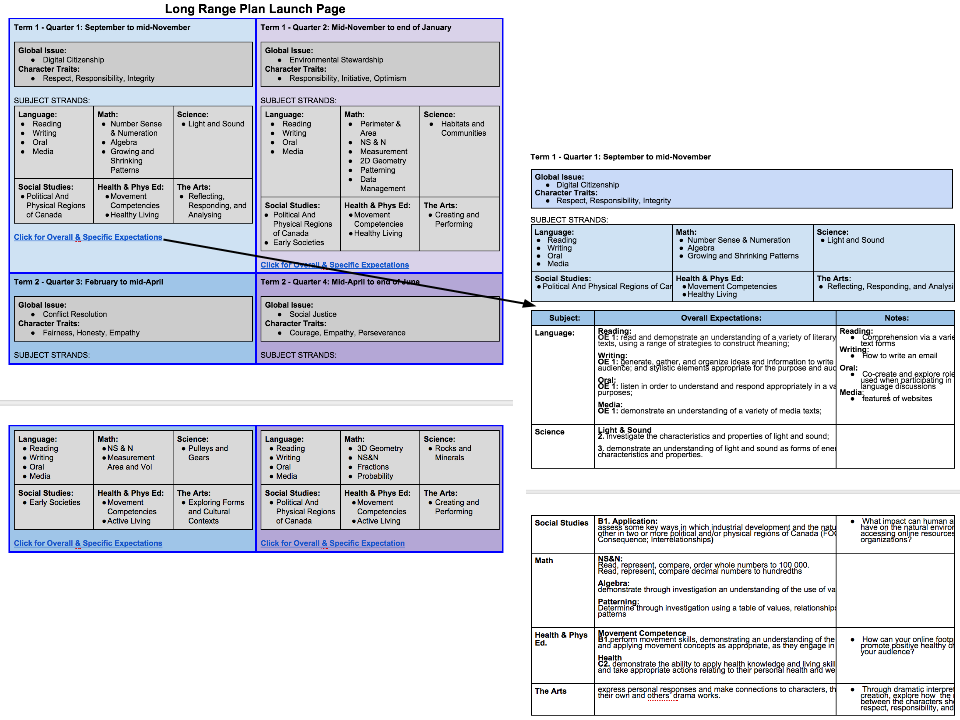Click the 'Environmental Stewardship' global issue

click(x=336, y=60)
